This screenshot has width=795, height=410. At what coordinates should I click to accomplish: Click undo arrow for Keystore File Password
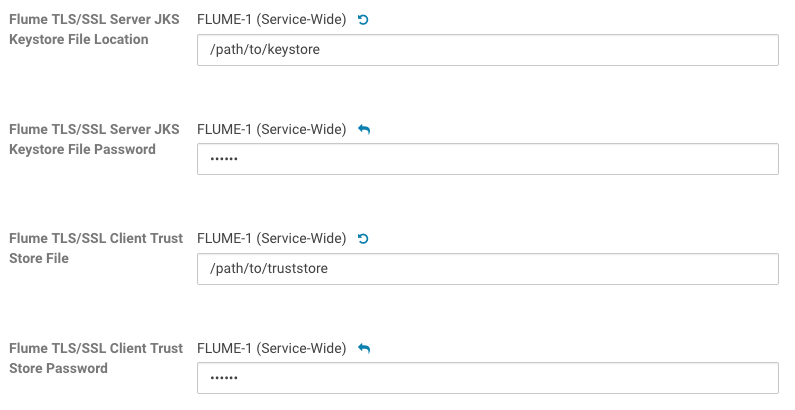[x=364, y=129]
